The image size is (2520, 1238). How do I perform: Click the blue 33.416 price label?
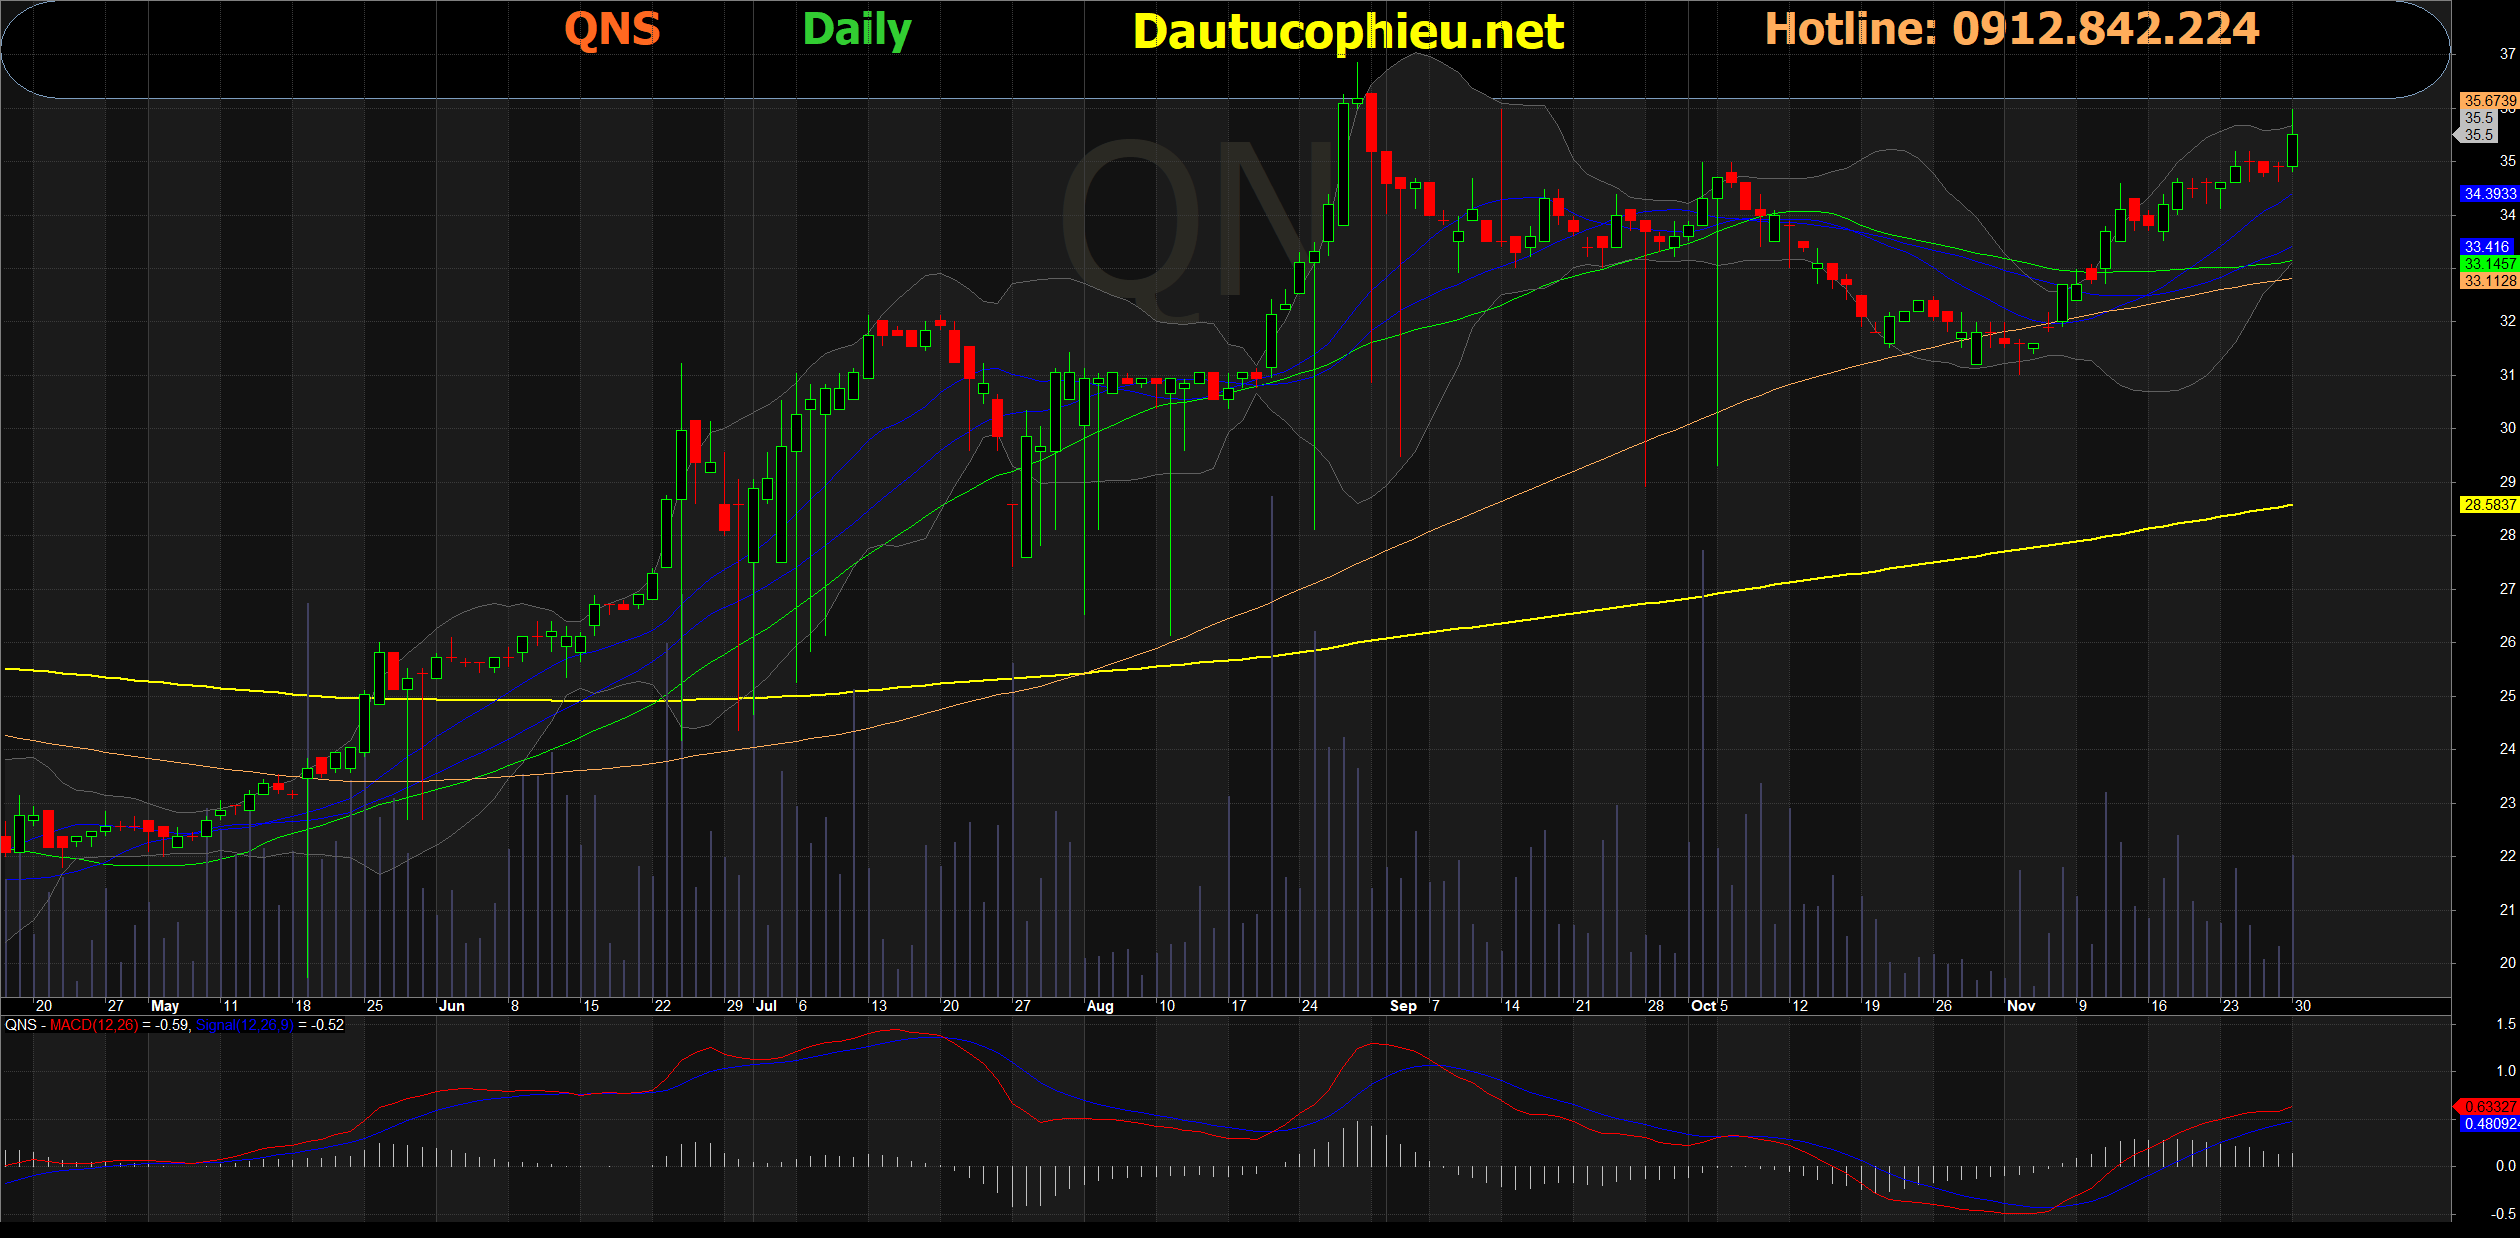(2486, 247)
